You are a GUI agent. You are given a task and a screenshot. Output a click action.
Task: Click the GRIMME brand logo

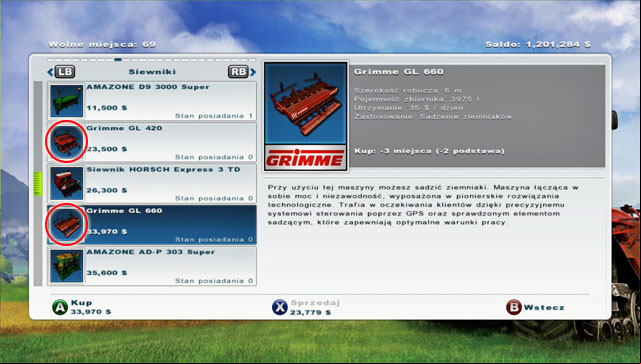(x=306, y=158)
